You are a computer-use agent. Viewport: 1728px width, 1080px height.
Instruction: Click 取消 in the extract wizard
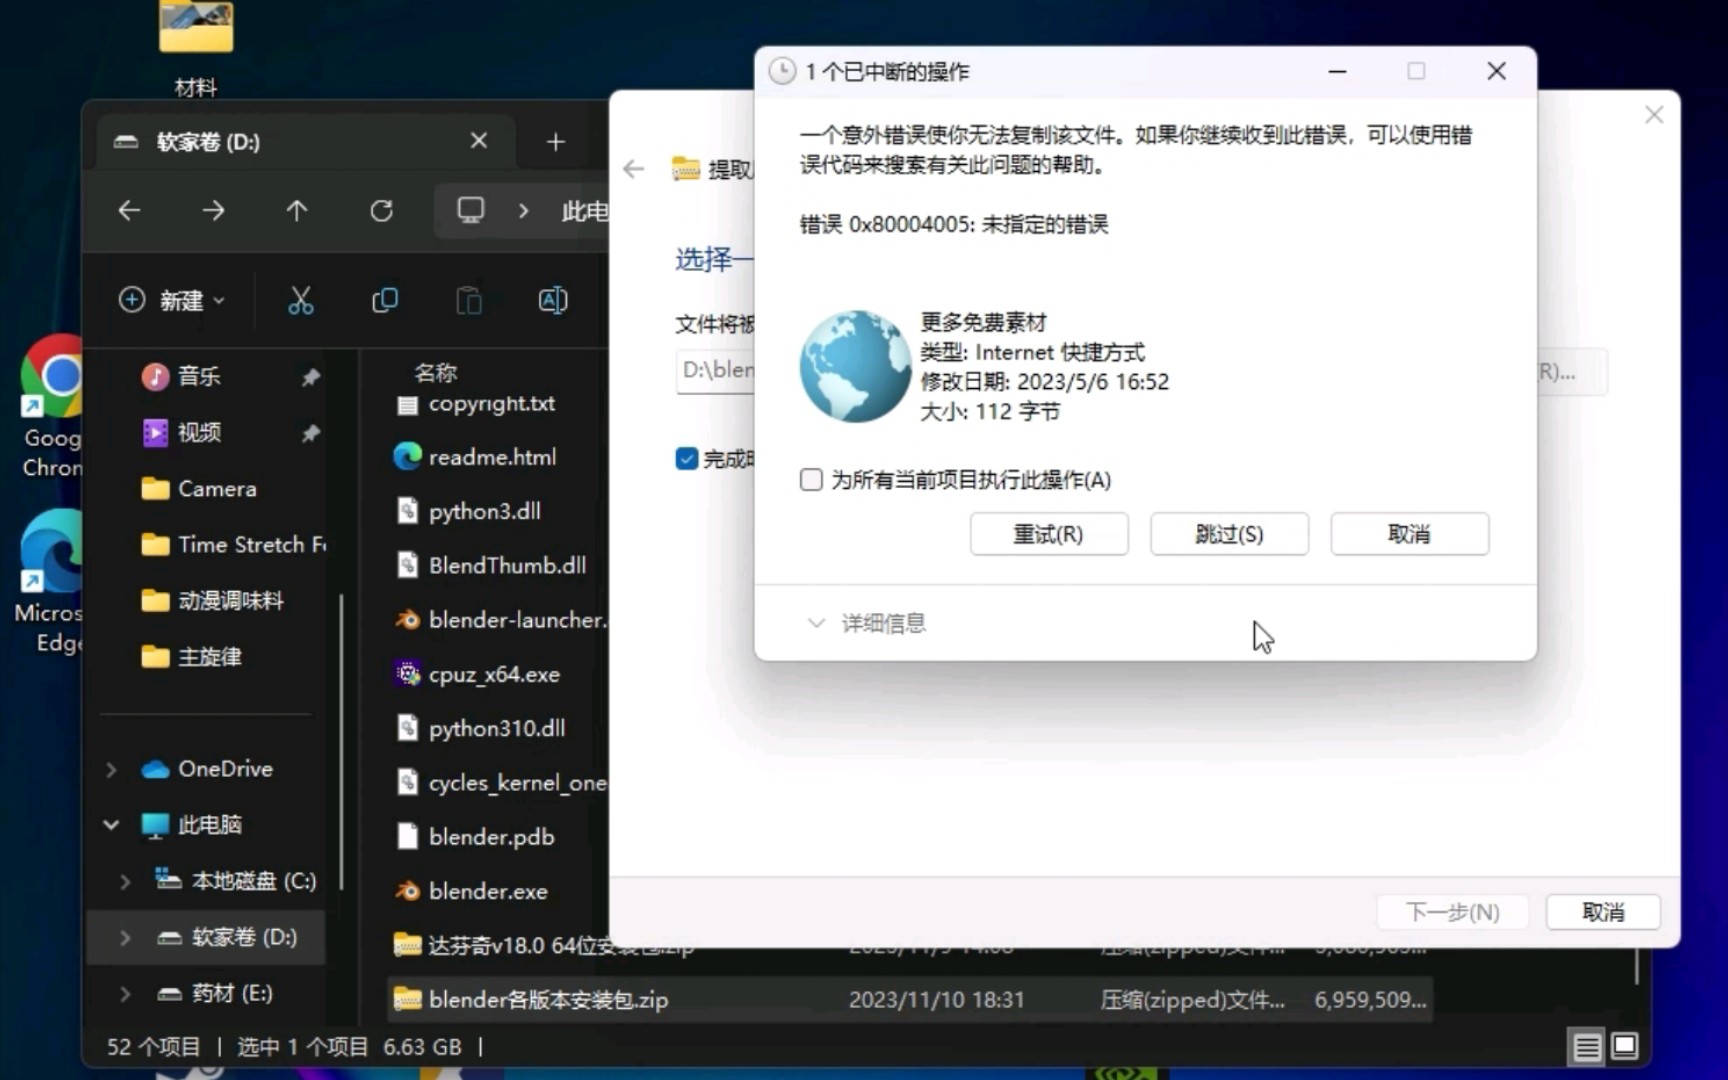[x=1603, y=912]
